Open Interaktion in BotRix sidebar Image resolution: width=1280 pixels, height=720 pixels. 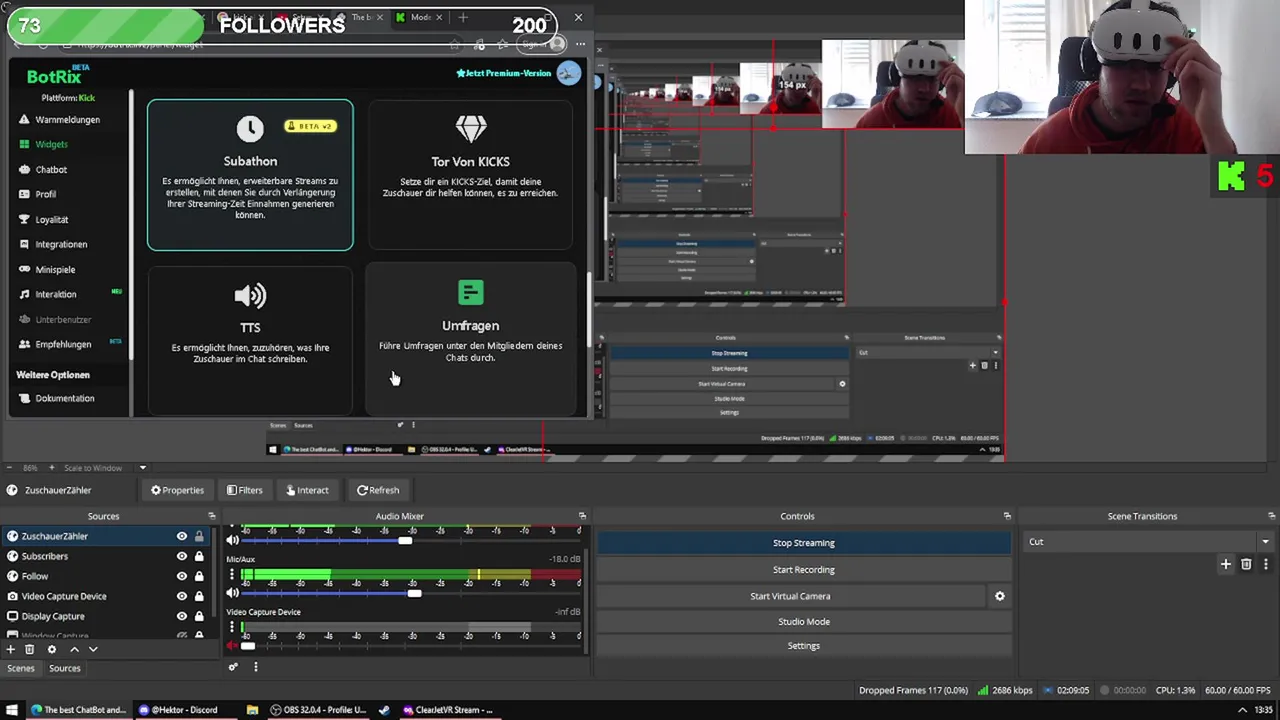coord(55,294)
